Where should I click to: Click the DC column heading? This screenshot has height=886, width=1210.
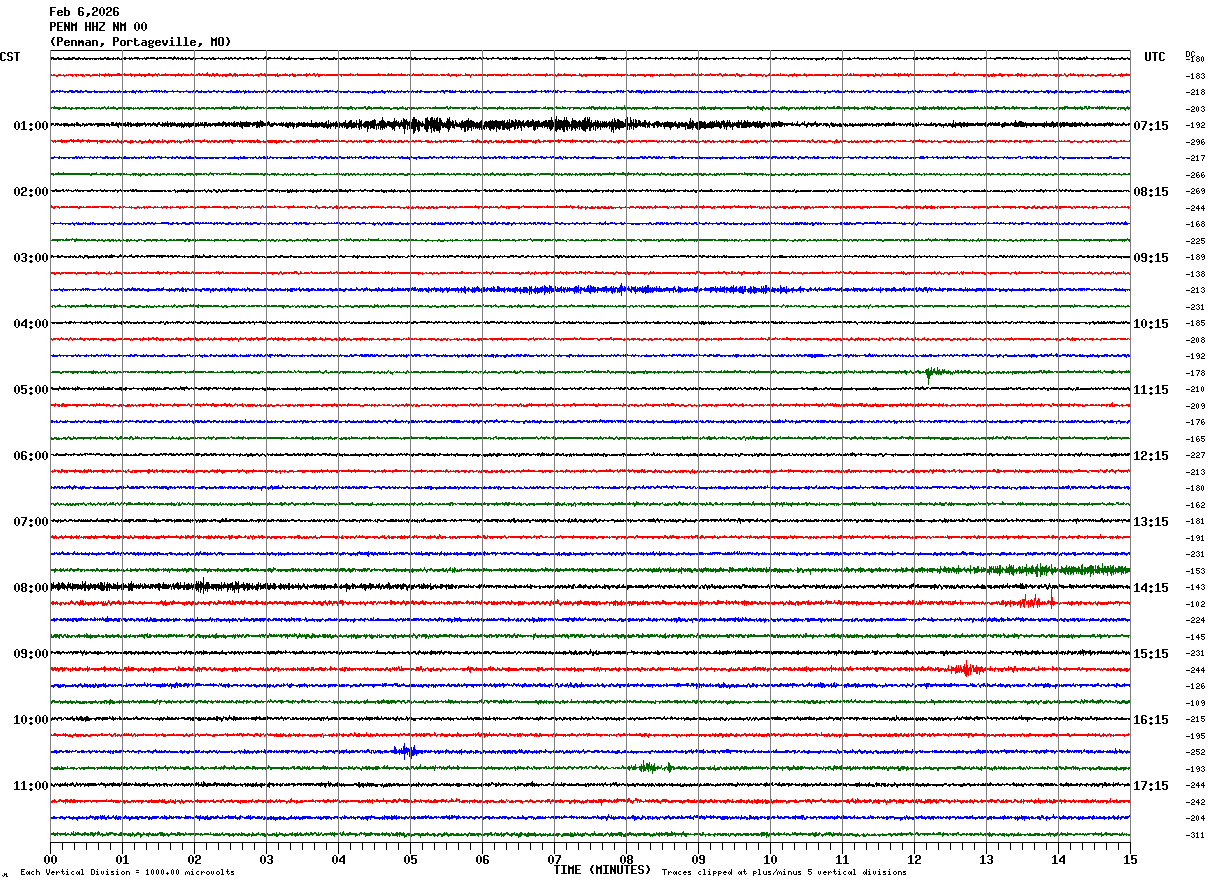1190,54
